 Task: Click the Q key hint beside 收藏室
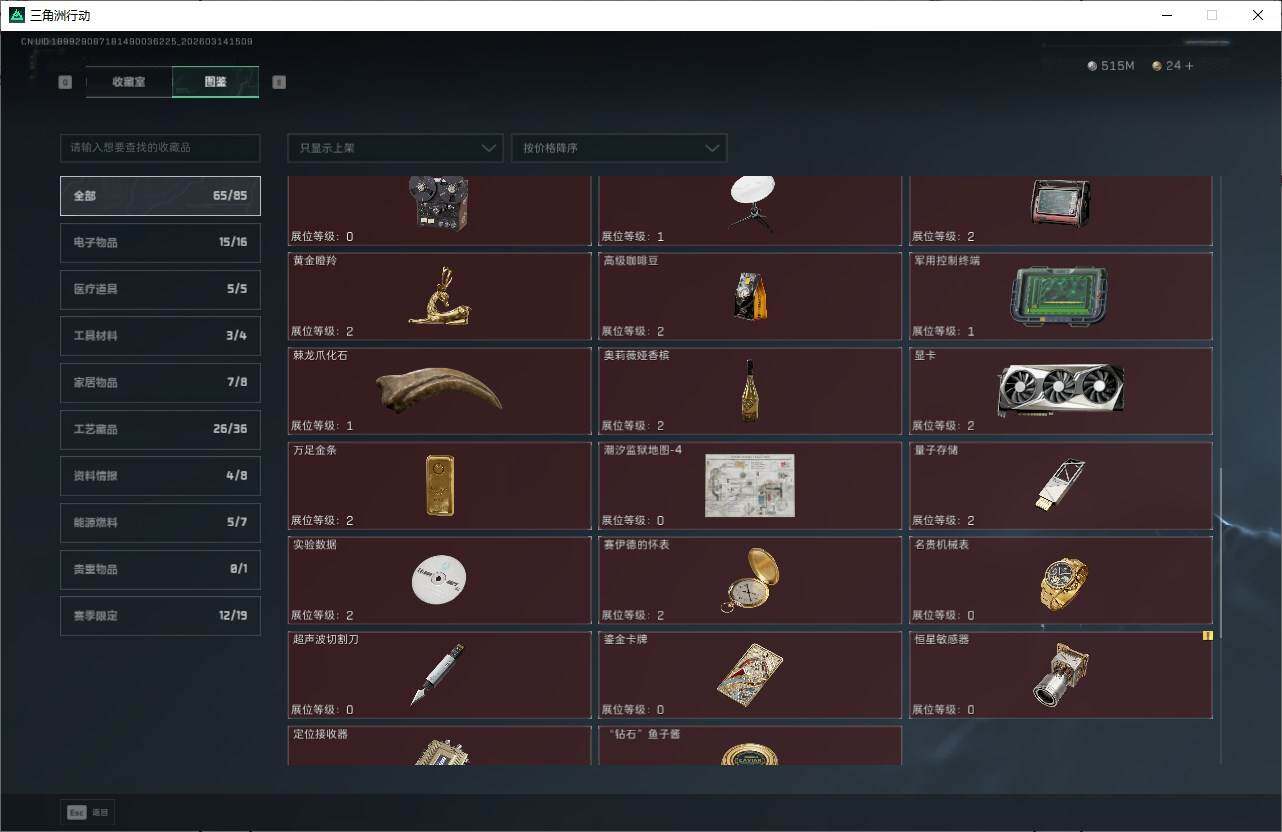click(65, 82)
